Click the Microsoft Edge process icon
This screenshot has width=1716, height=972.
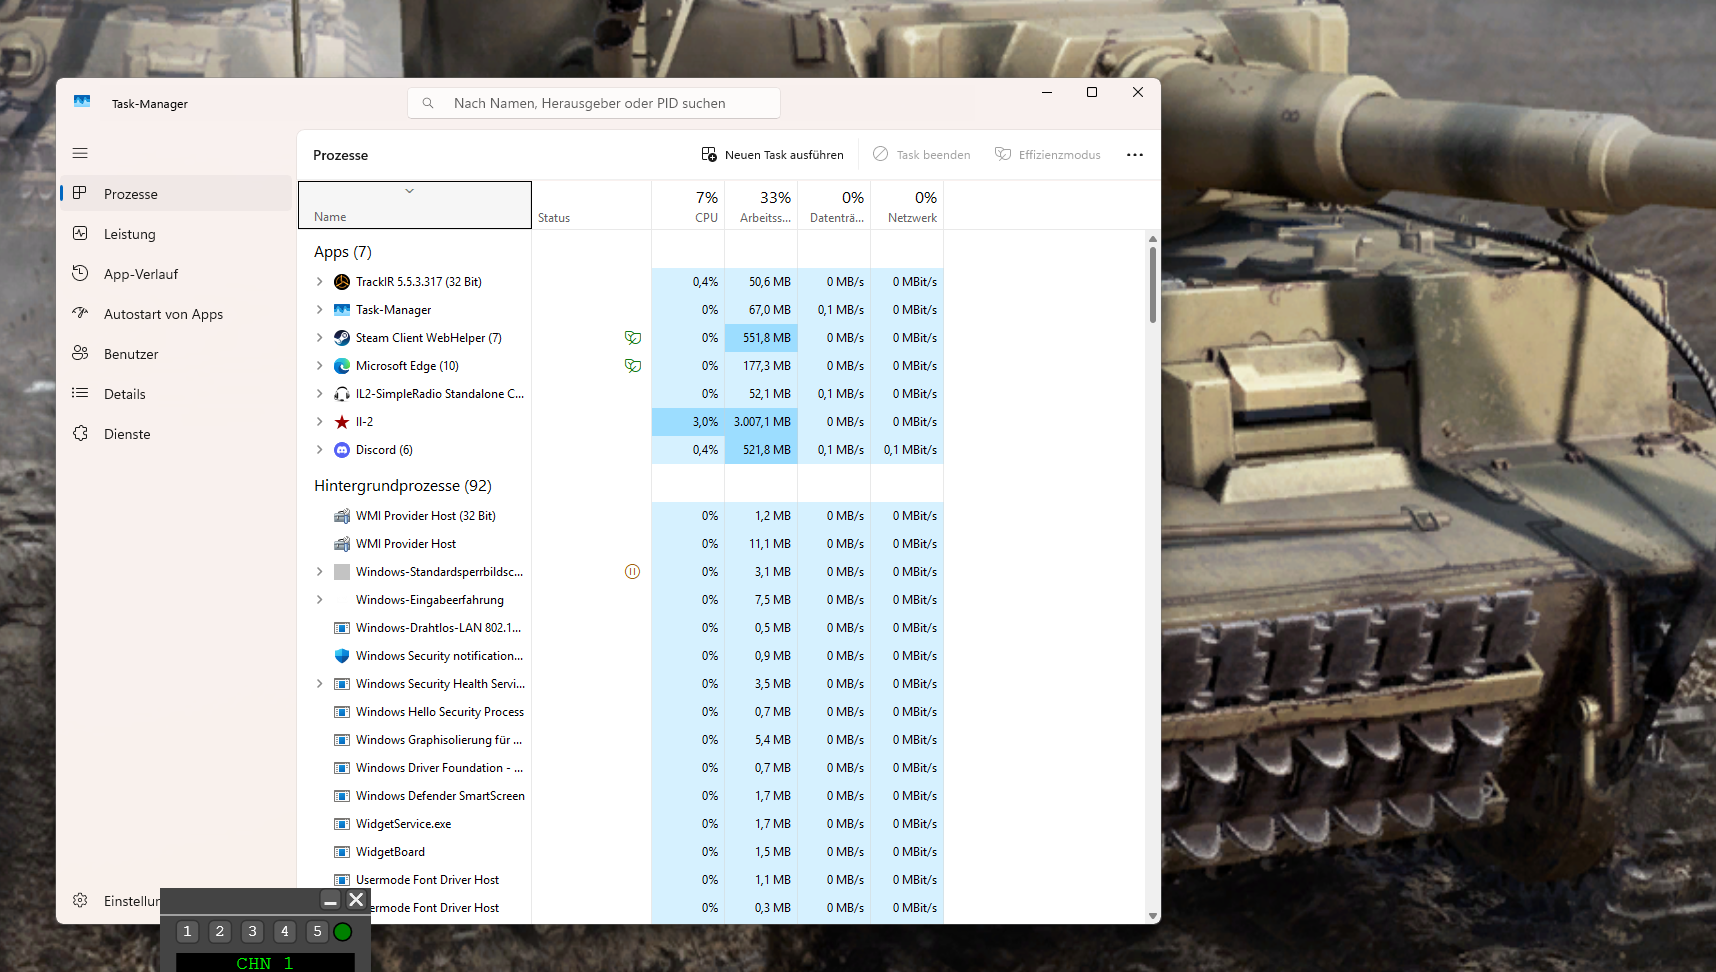pos(342,366)
